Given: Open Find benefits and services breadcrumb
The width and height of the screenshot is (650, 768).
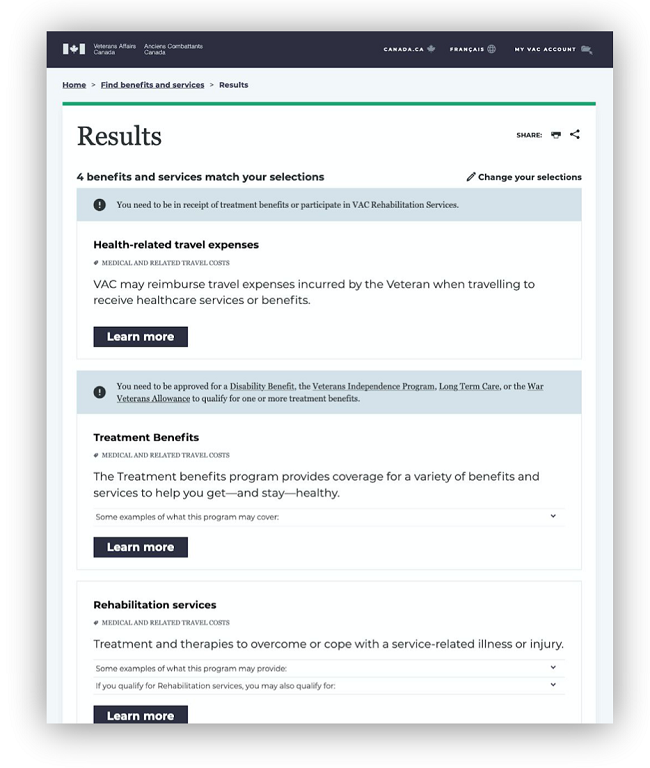Looking at the screenshot, I should (152, 85).
